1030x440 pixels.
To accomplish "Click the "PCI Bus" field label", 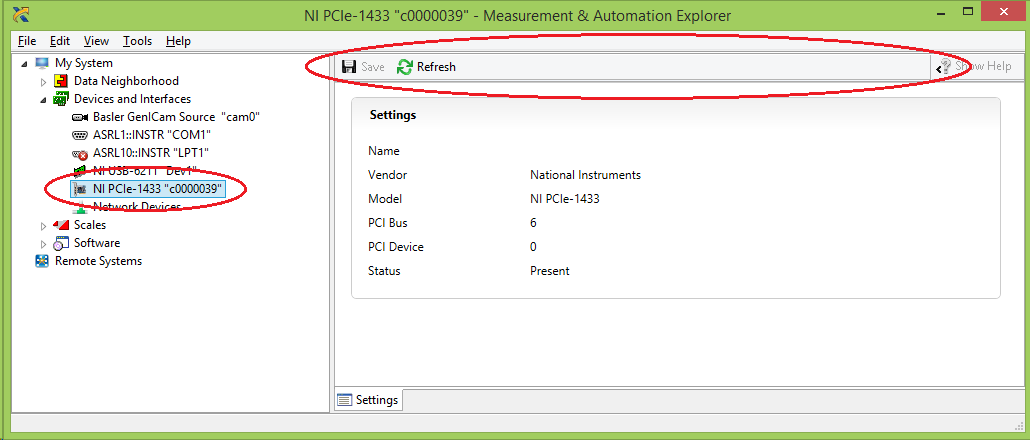I will [388, 223].
